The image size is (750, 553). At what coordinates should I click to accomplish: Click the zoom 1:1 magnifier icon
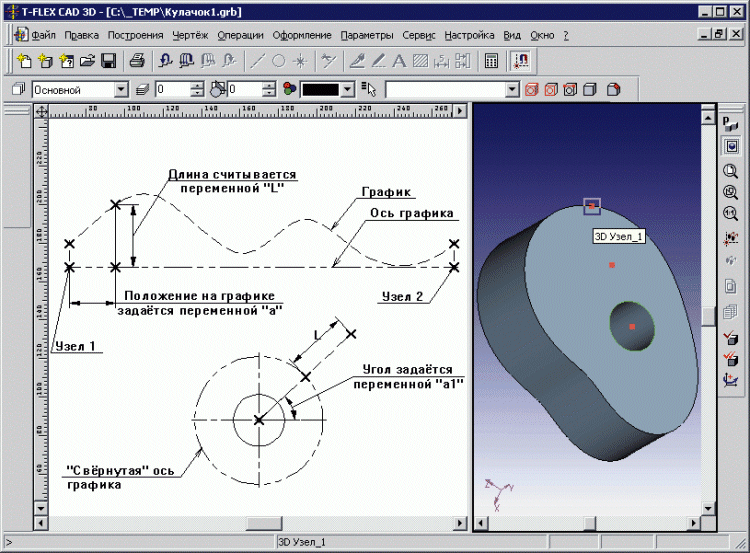click(x=730, y=213)
